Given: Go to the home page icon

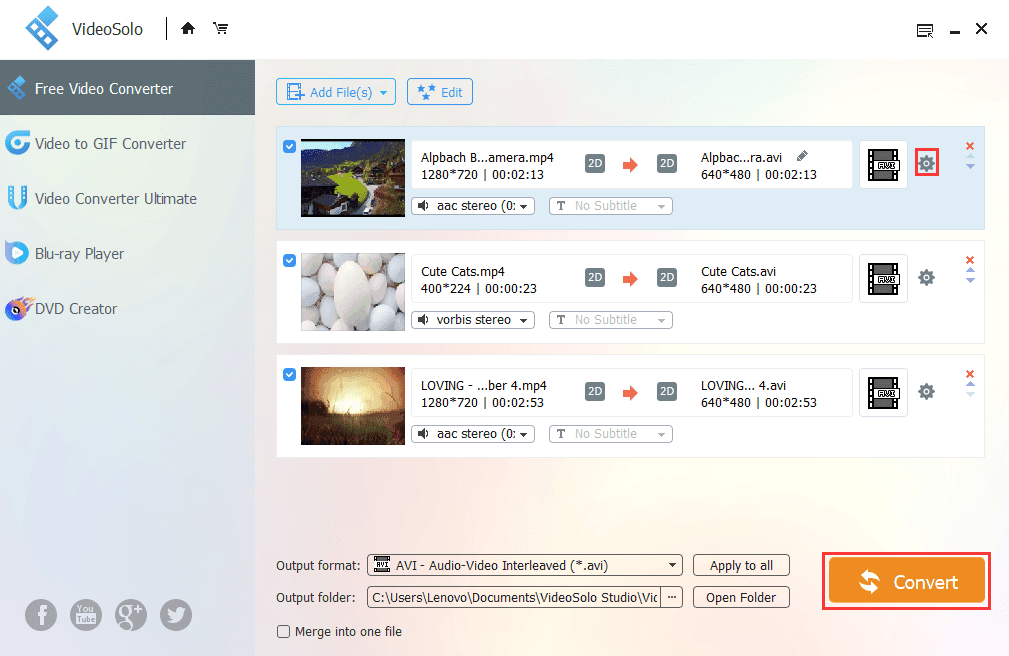Looking at the screenshot, I should point(188,28).
